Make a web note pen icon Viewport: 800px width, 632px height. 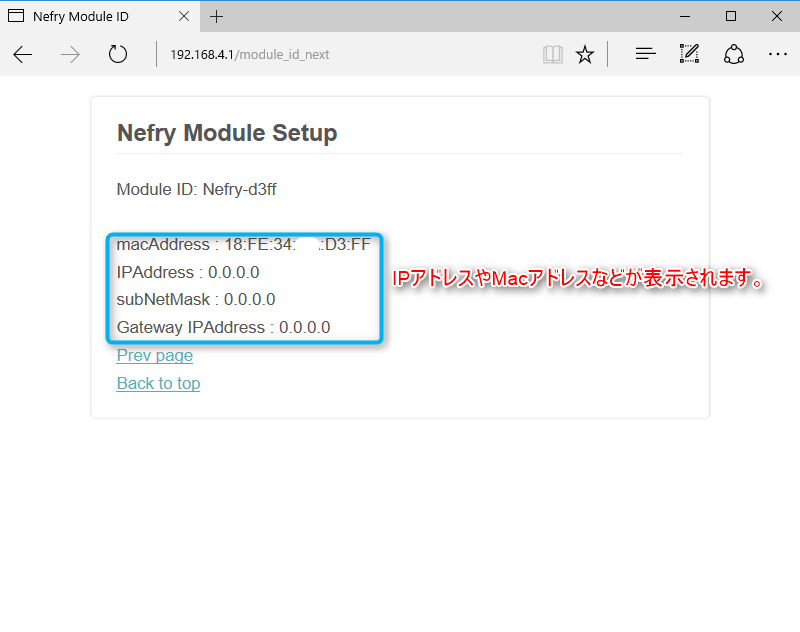[689, 54]
